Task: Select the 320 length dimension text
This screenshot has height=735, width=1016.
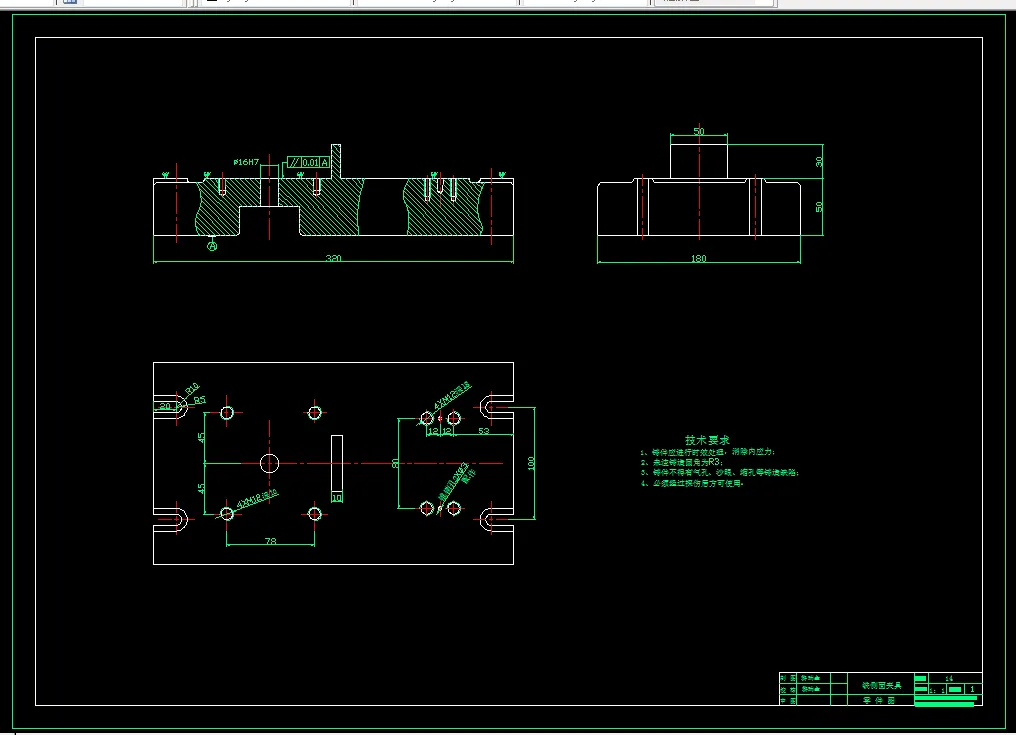Action: pyautogui.click(x=333, y=258)
